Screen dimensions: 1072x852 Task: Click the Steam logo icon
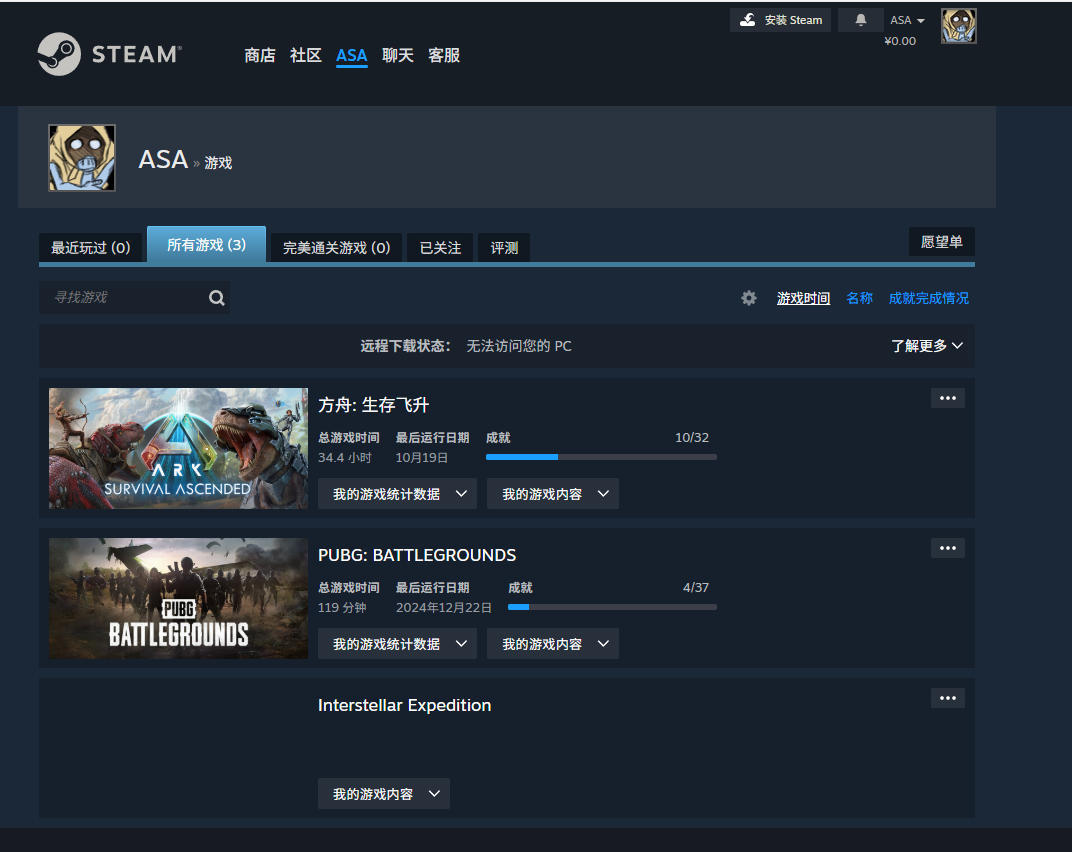tap(59, 54)
